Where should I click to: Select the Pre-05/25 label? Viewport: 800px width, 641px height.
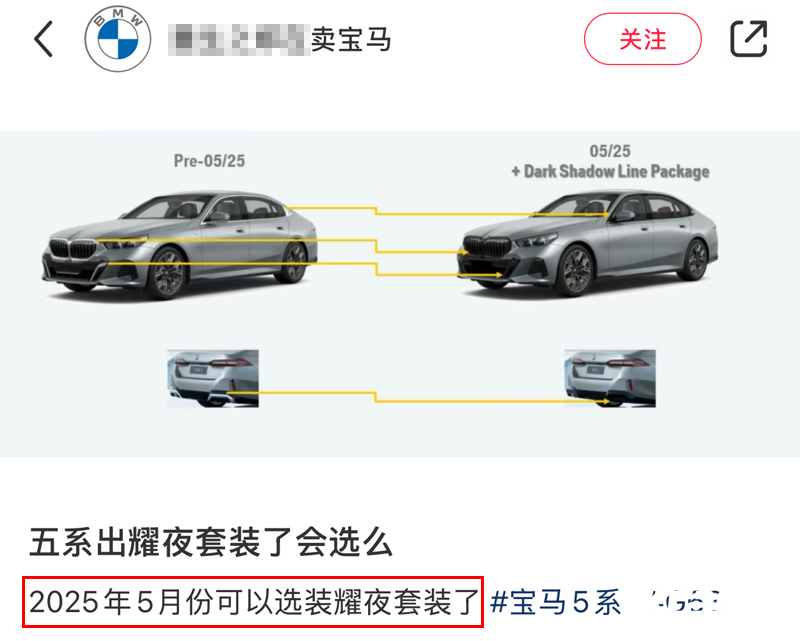[x=209, y=161]
